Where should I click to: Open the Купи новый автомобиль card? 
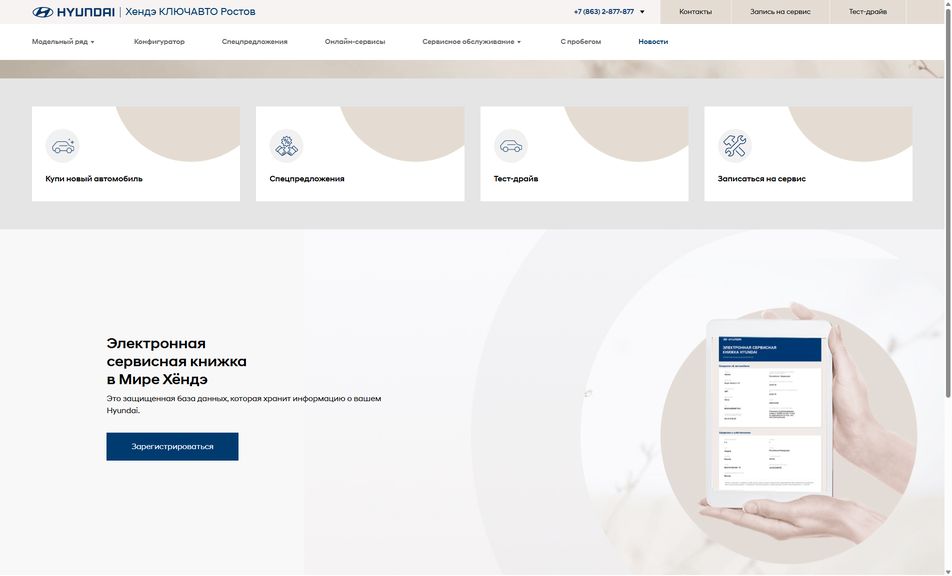click(136, 154)
